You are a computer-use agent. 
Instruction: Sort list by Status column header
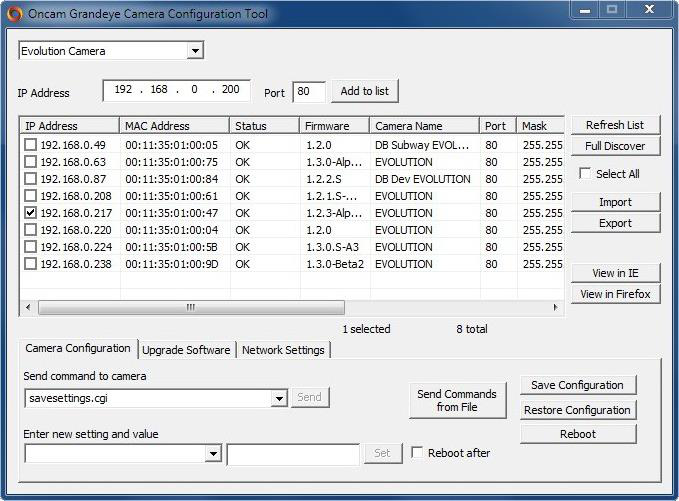tap(264, 126)
